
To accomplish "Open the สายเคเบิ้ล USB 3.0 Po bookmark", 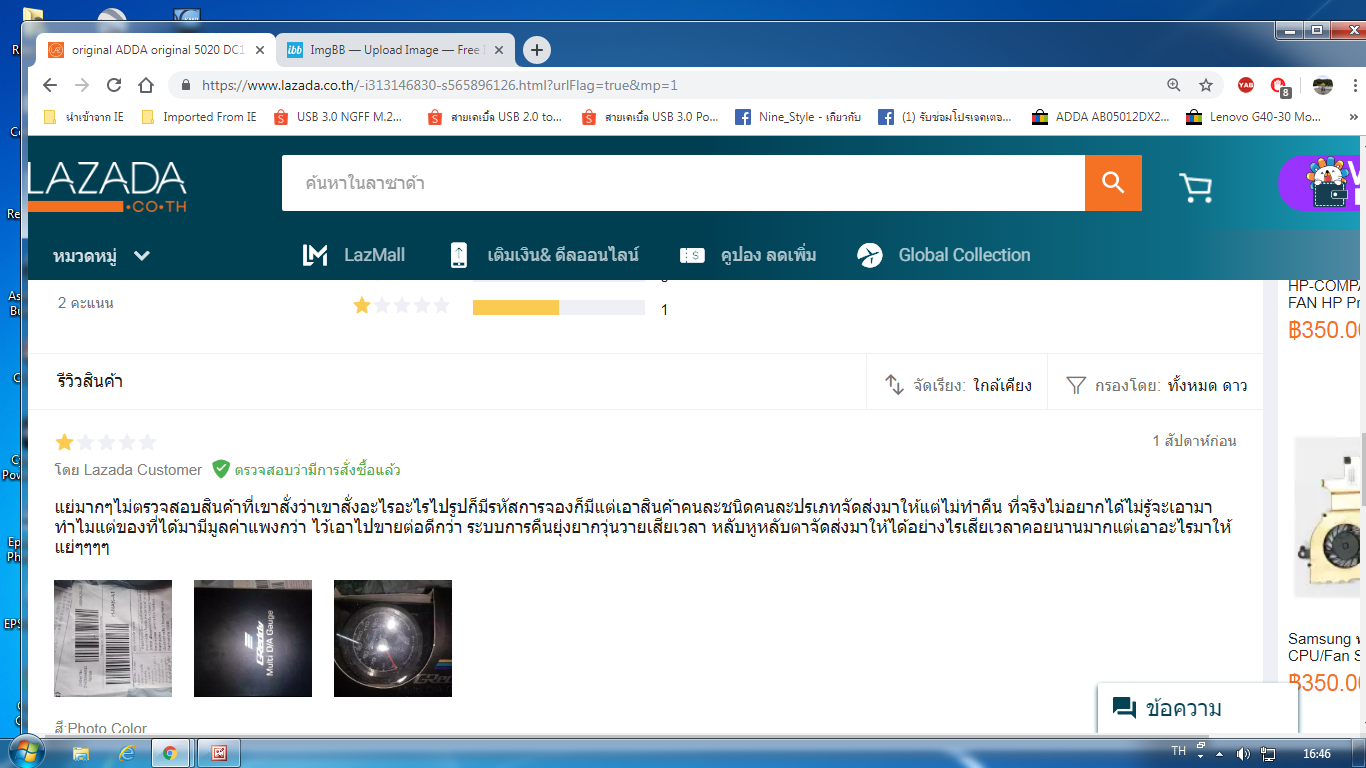I will [x=650, y=117].
